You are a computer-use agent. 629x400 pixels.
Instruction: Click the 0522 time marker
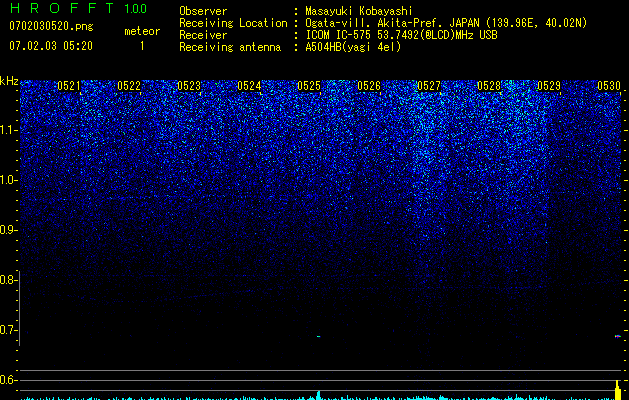click(129, 86)
